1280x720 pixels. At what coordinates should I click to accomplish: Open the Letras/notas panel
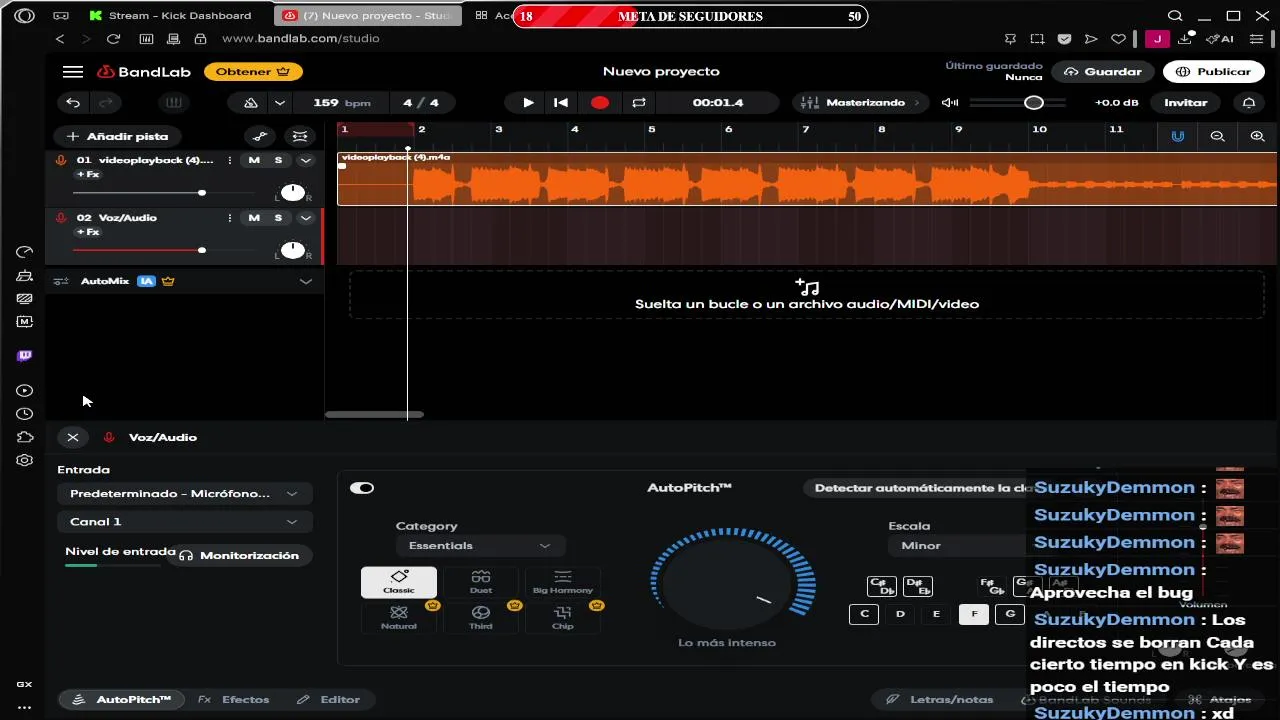941,699
